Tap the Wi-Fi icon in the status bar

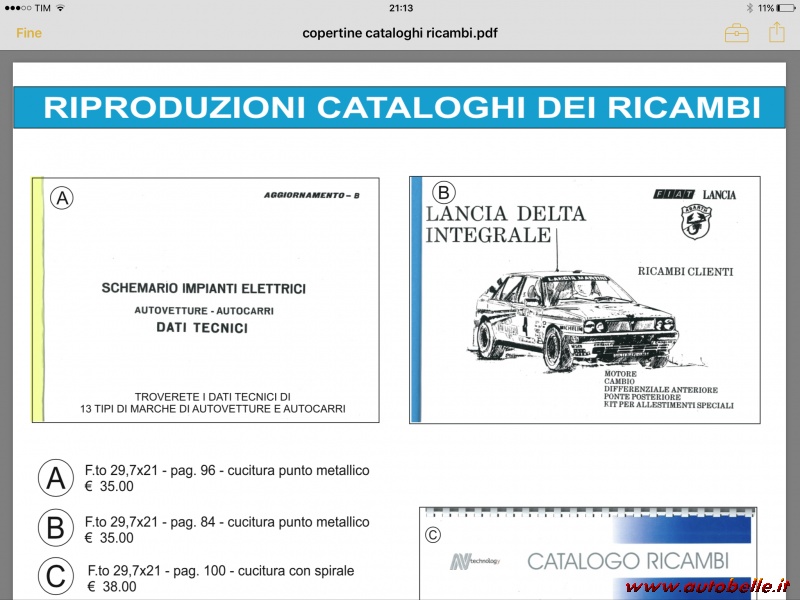pyautogui.click(x=60, y=8)
